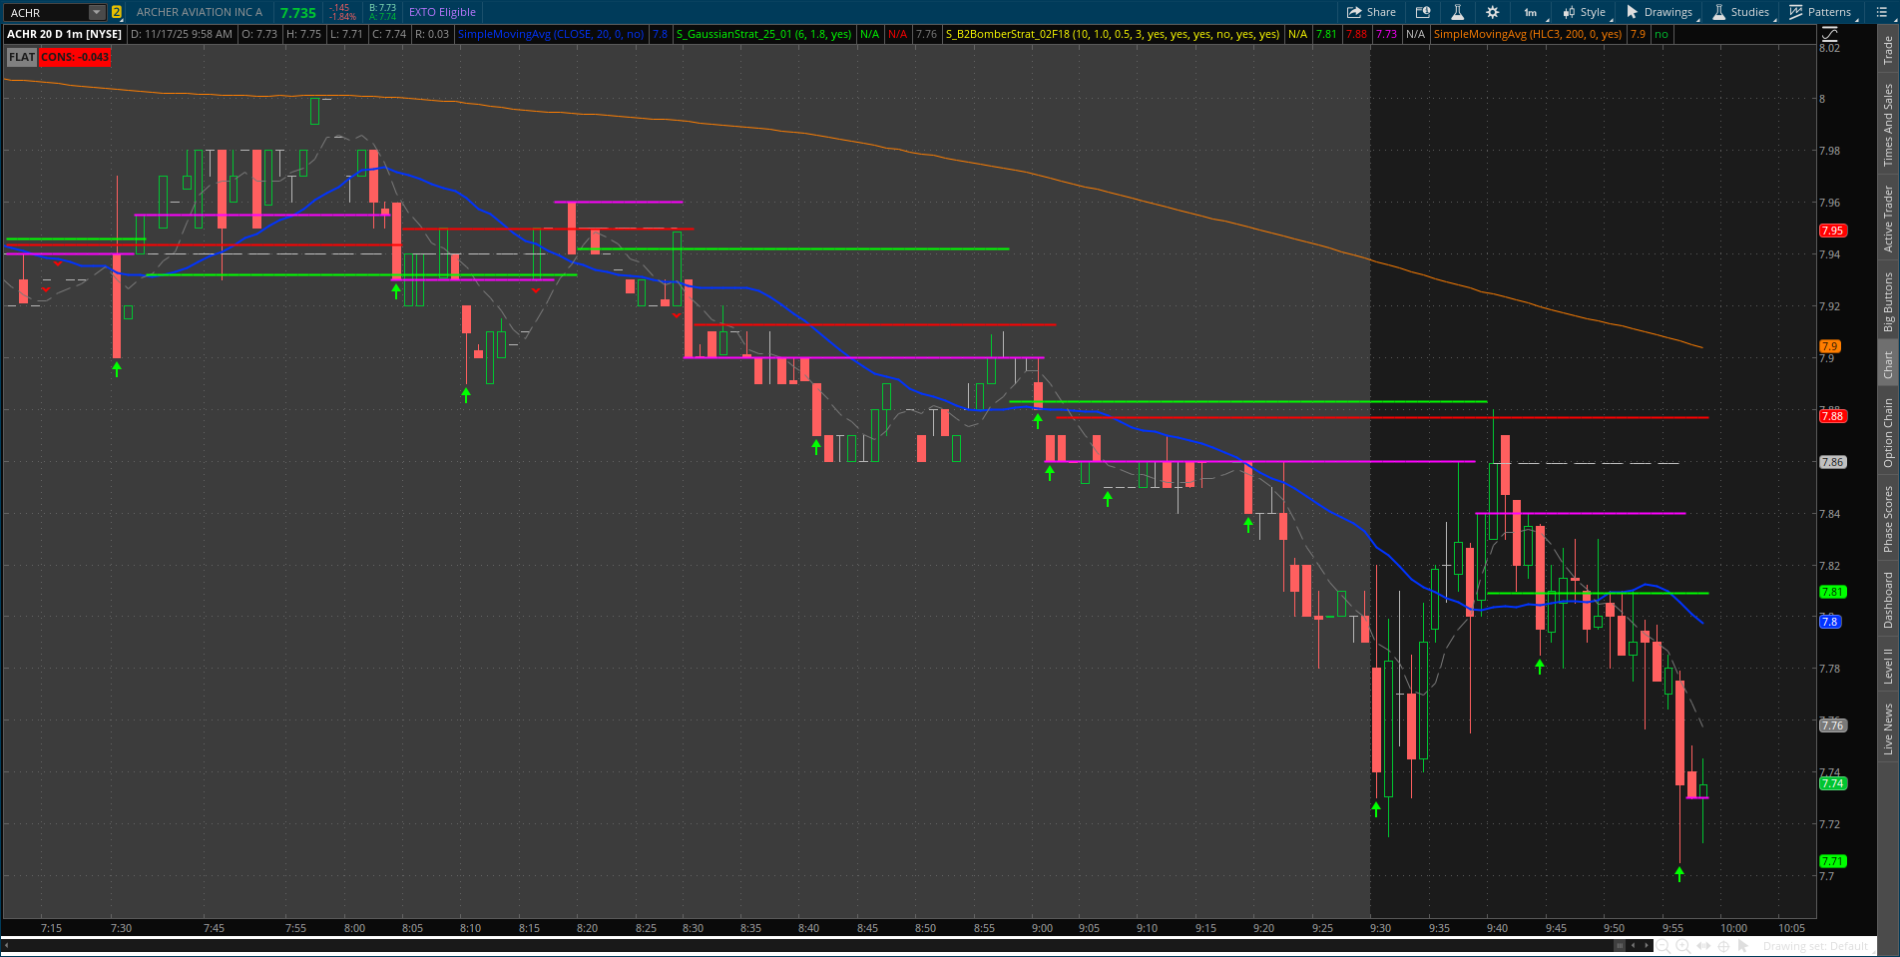Open the Style dropdown
Screen dimensions: 1900x957
click(x=1589, y=11)
